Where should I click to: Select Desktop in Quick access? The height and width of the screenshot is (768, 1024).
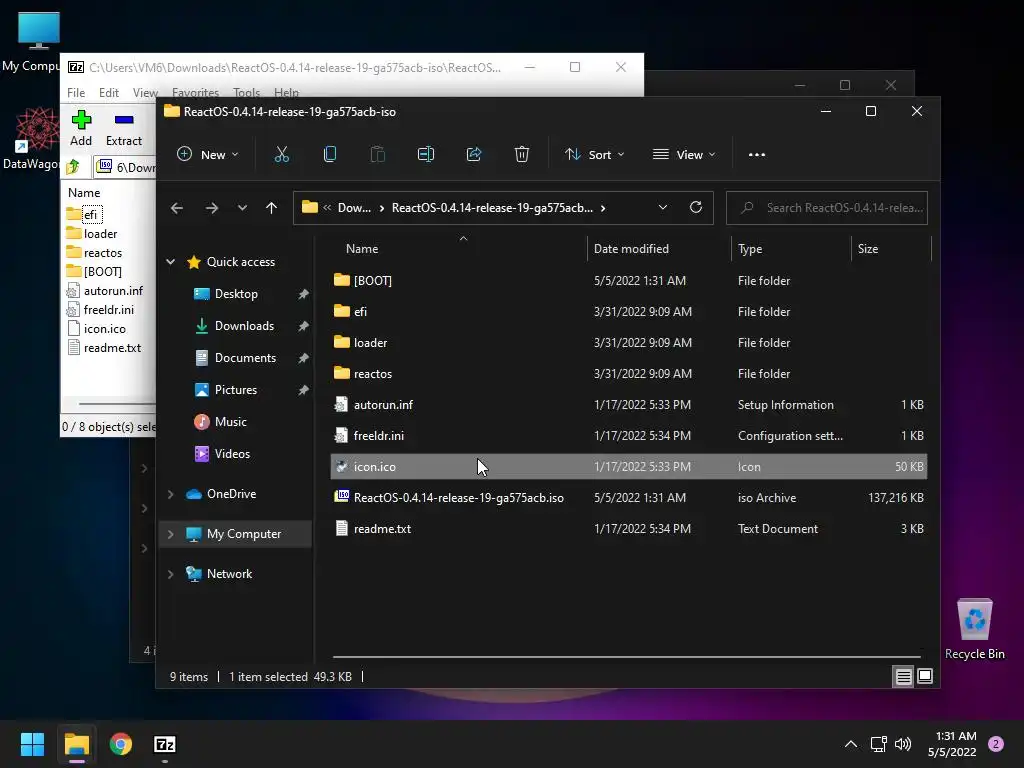(x=235, y=294)
